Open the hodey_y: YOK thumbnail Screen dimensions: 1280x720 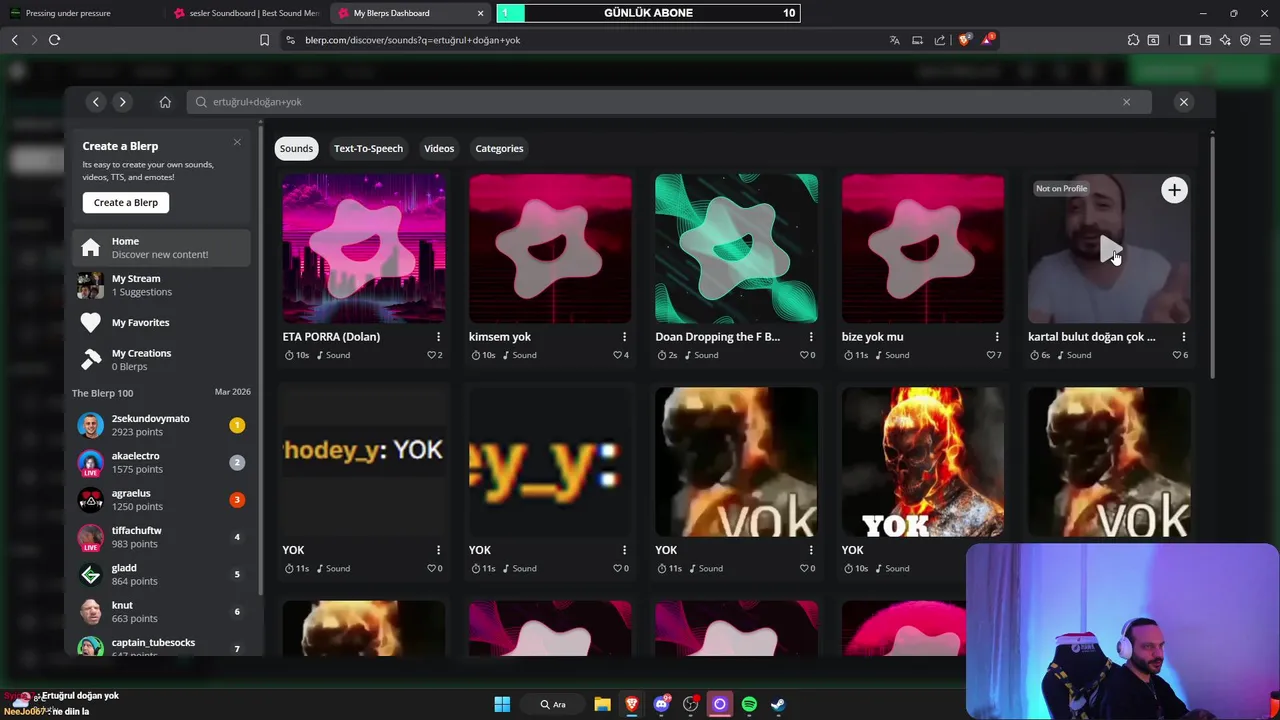[x=364, y=462]
